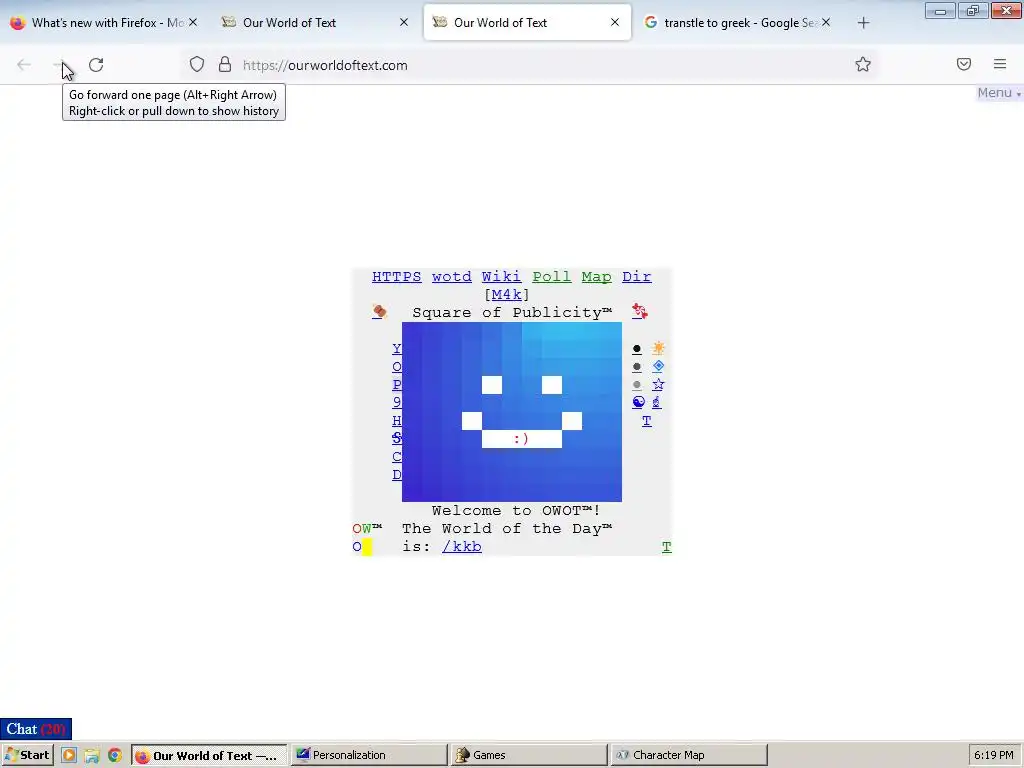Click the system clock showing 6:19 PM
1024x768 pixels.
coord(994,755)
